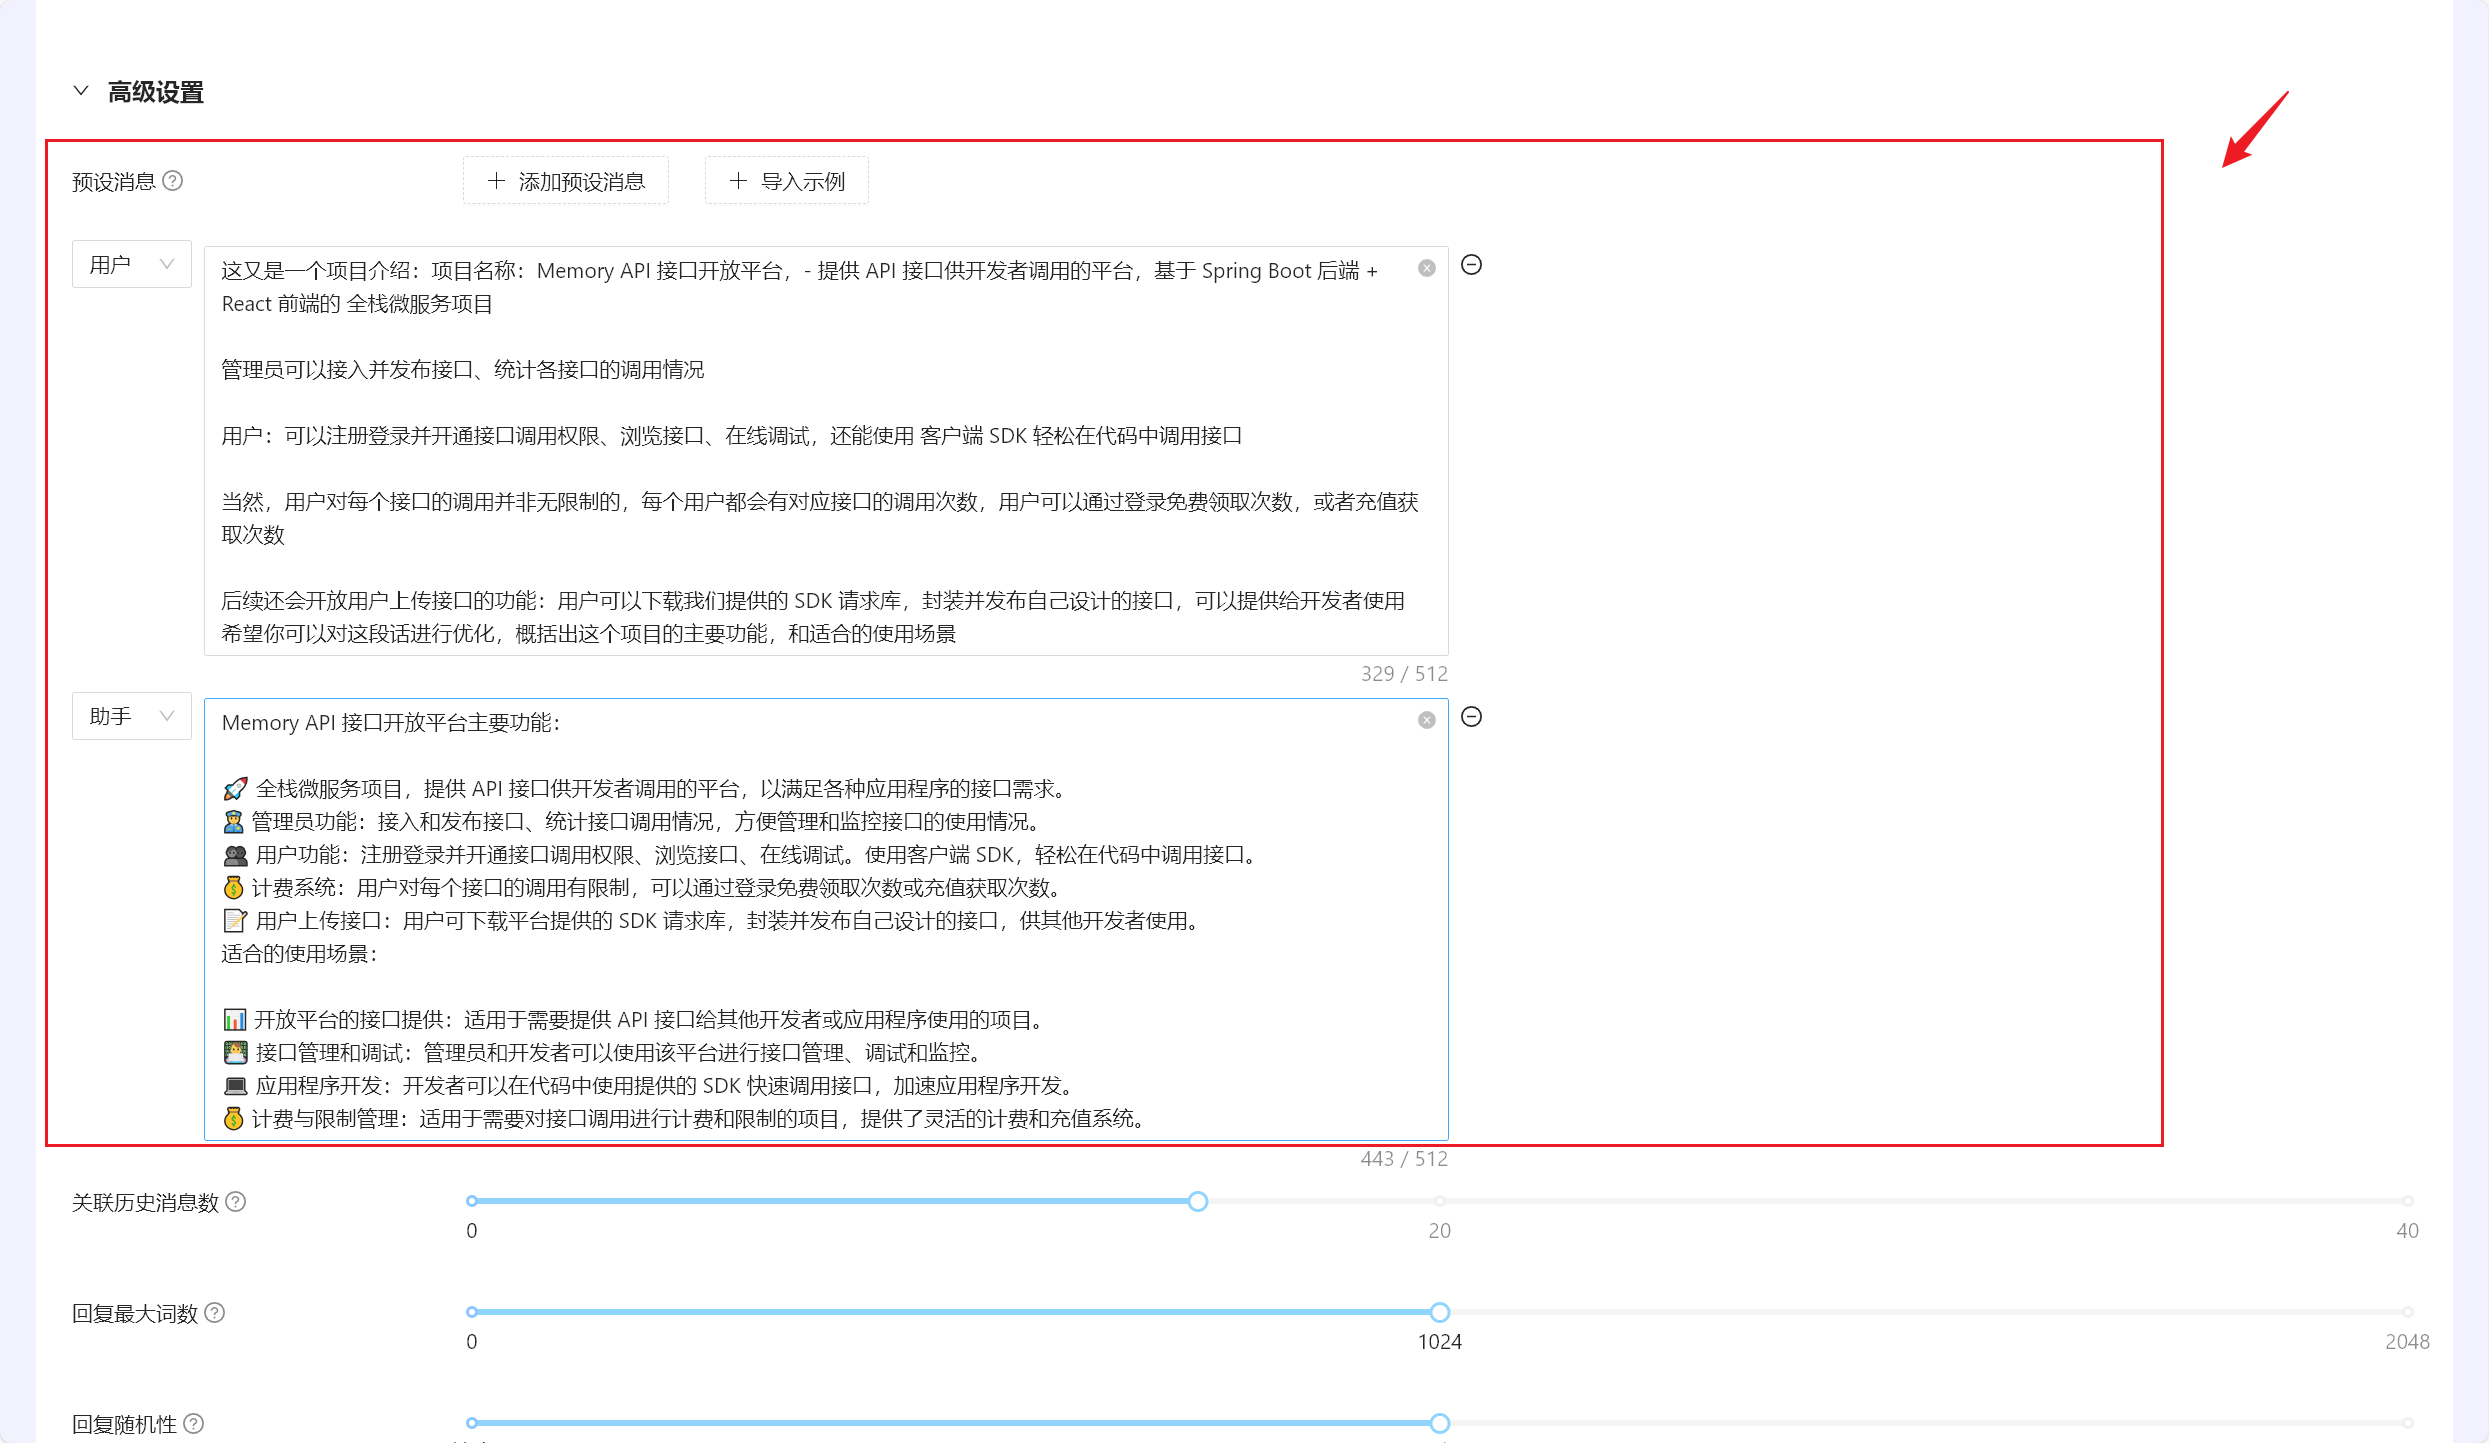The height and width of the screenshot is (1443, 2489).
Task: Click the 329 / 512 character counter
Action: click(1404, 674)
